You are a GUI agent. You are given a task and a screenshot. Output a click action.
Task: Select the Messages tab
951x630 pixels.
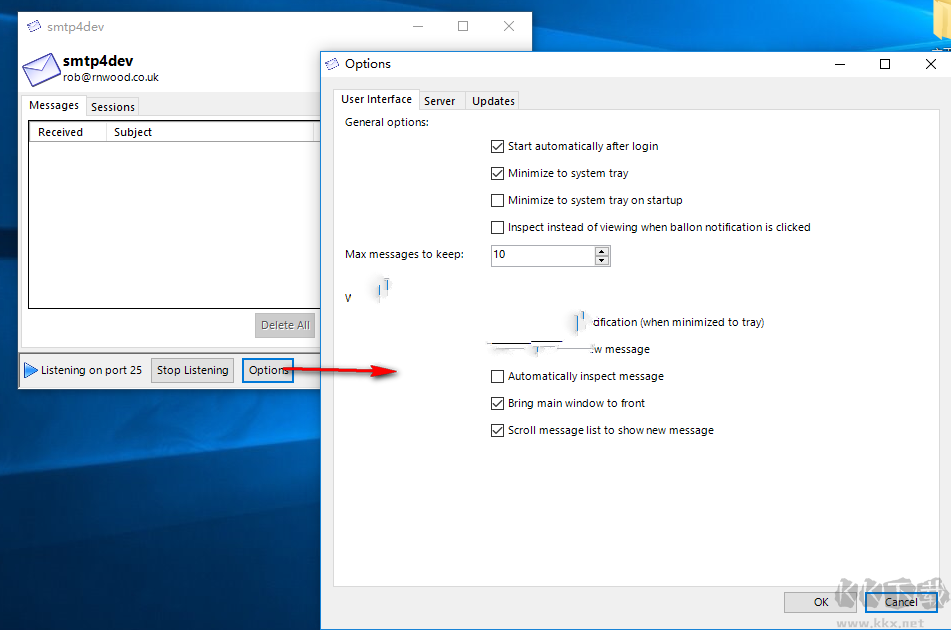[x=54, y=105]
